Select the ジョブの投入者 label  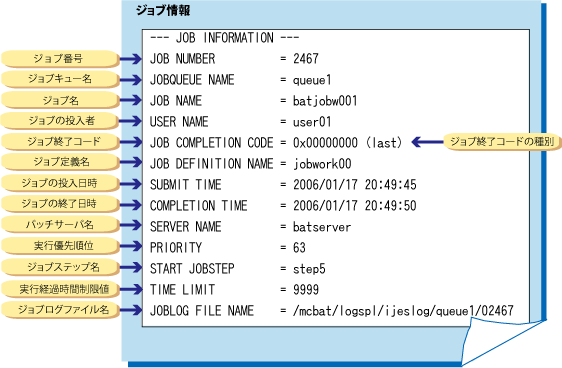[x=59, y=121]
